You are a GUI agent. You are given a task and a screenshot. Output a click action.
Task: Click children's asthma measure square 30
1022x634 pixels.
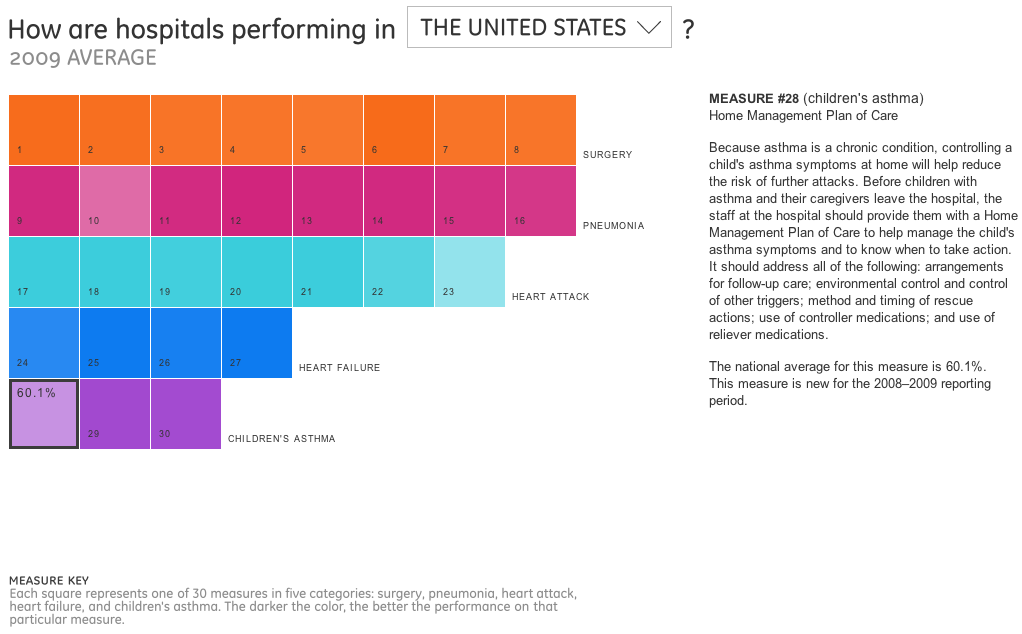(186, 414)
